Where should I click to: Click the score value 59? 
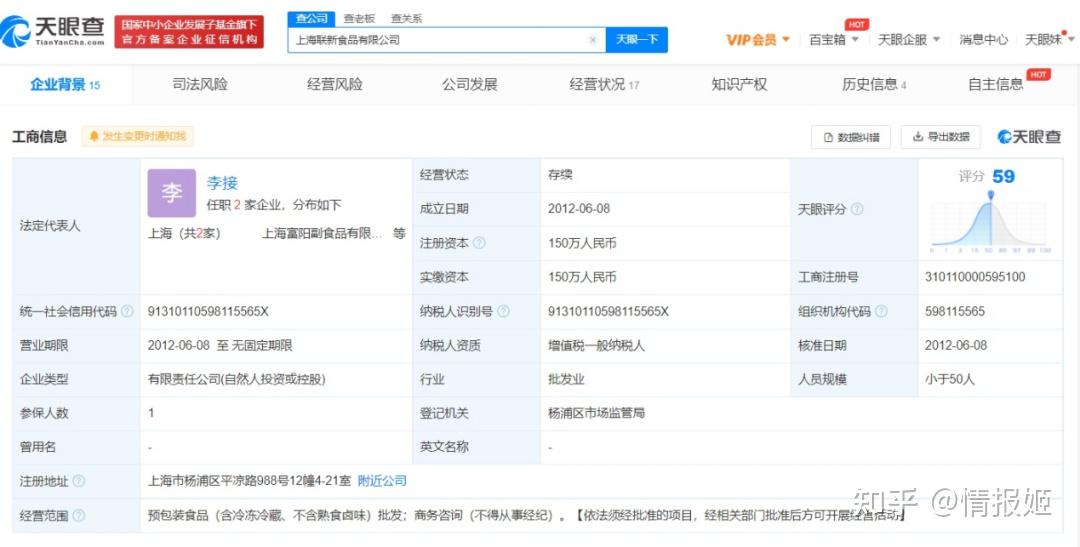coord(1004,176)
